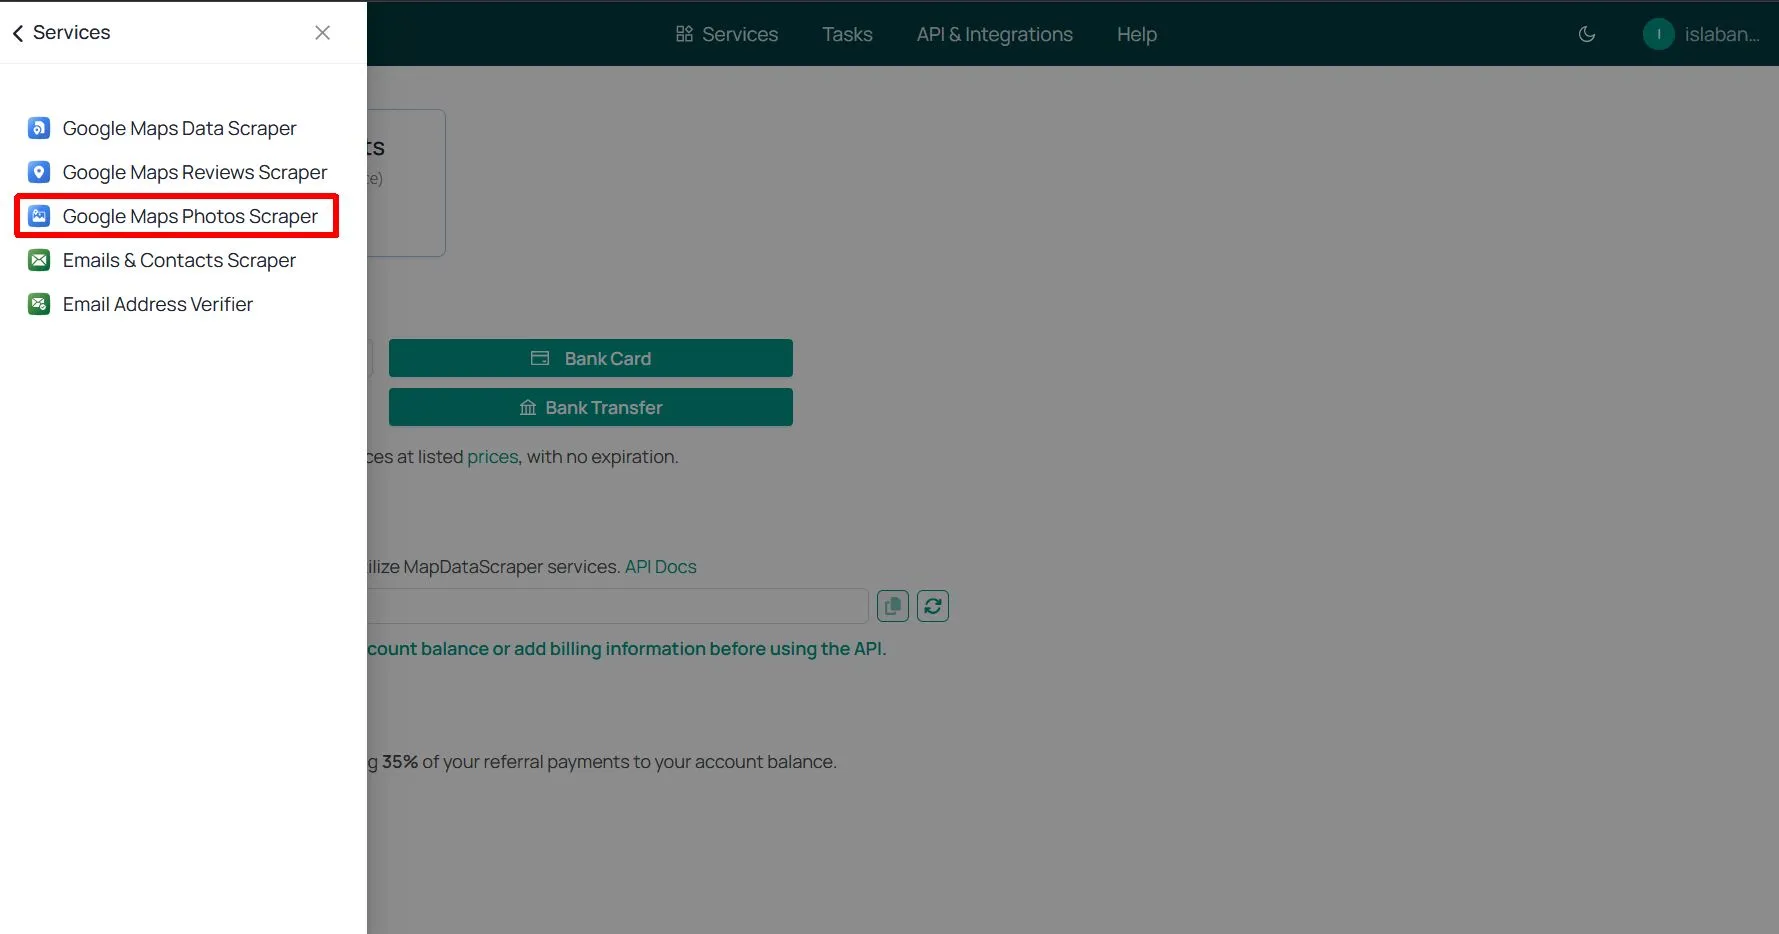Screen dimensions: 1779x934
Task: Click the API key input field
Action: 617,606
